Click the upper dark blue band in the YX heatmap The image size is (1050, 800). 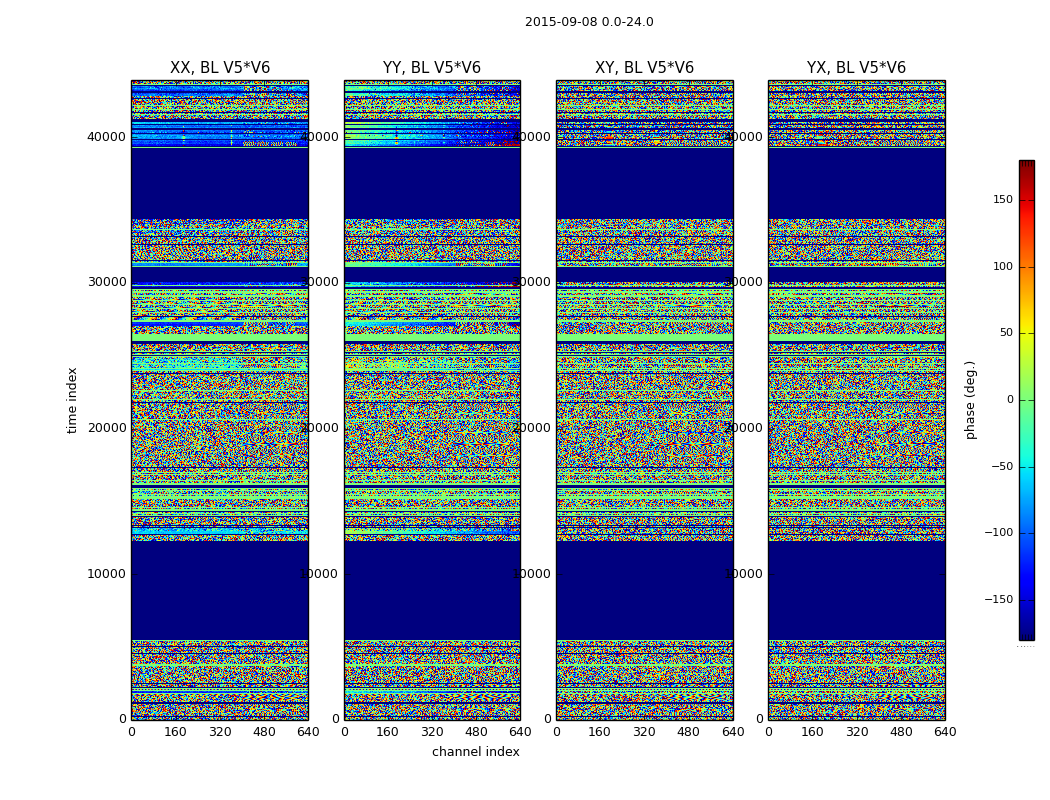pyautogui.click(x=856, y=182)
